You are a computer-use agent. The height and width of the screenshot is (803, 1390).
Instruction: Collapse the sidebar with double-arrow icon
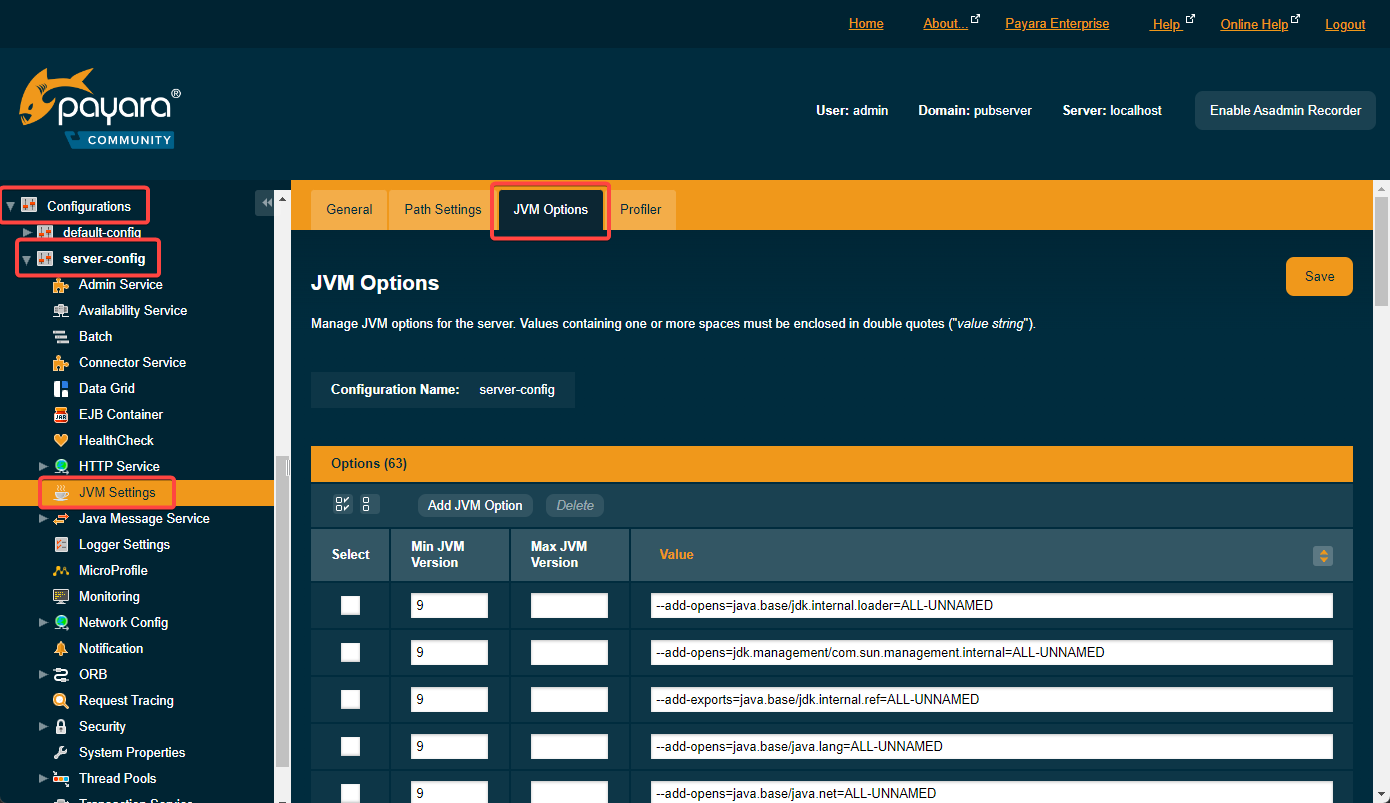coord(266,203)
